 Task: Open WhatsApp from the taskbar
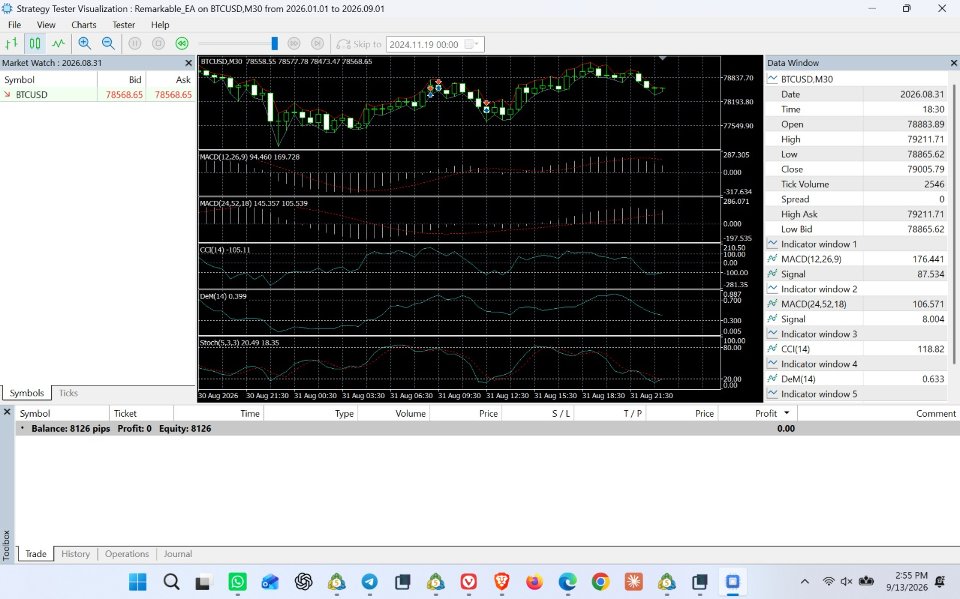click(x=238, y=581)
